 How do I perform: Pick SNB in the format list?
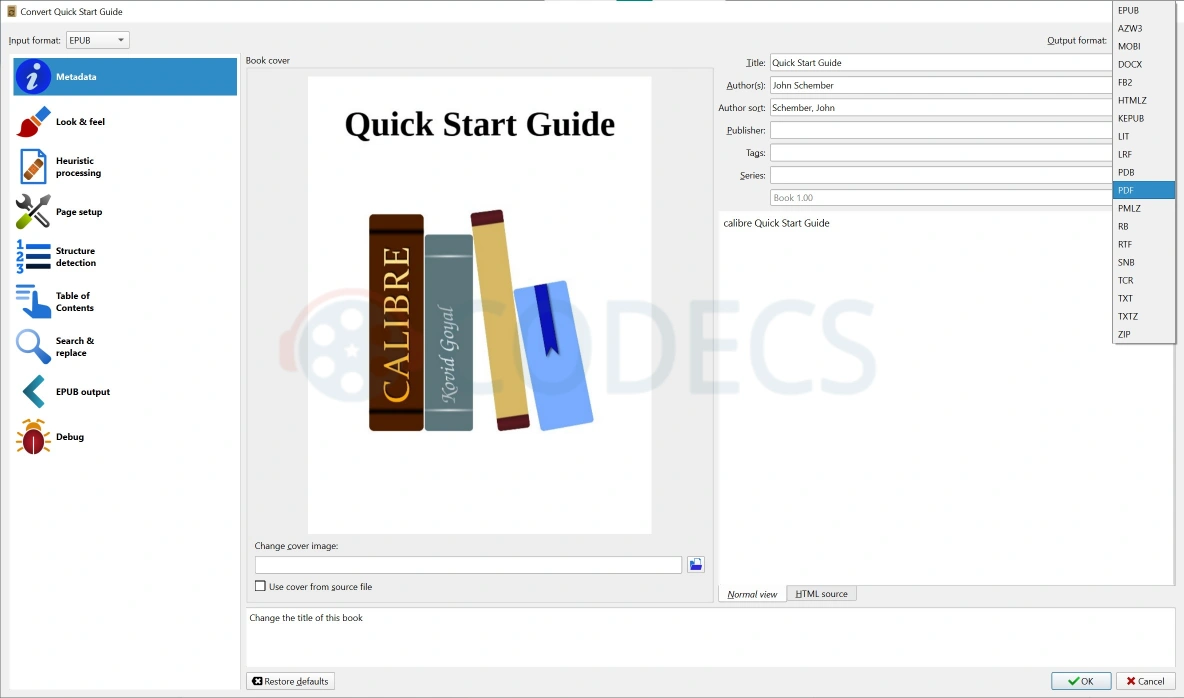click(1143, 263)
